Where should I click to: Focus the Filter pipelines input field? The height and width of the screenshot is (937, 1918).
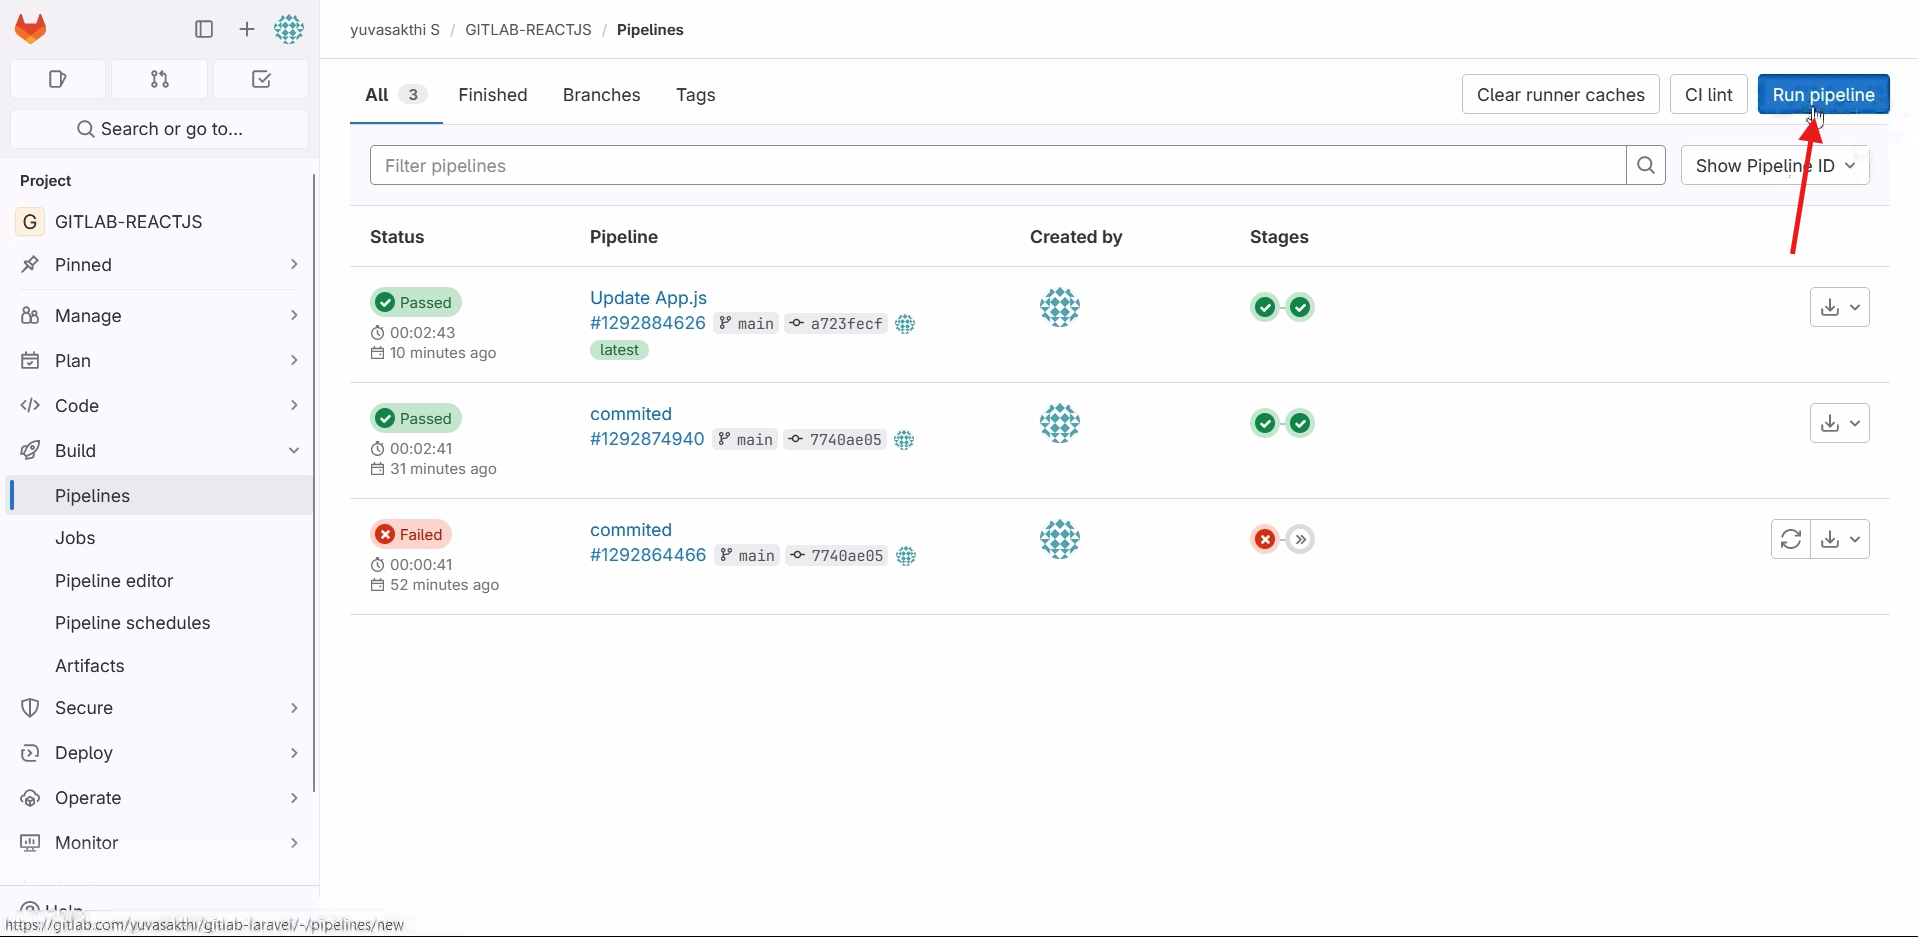[998, 165]
